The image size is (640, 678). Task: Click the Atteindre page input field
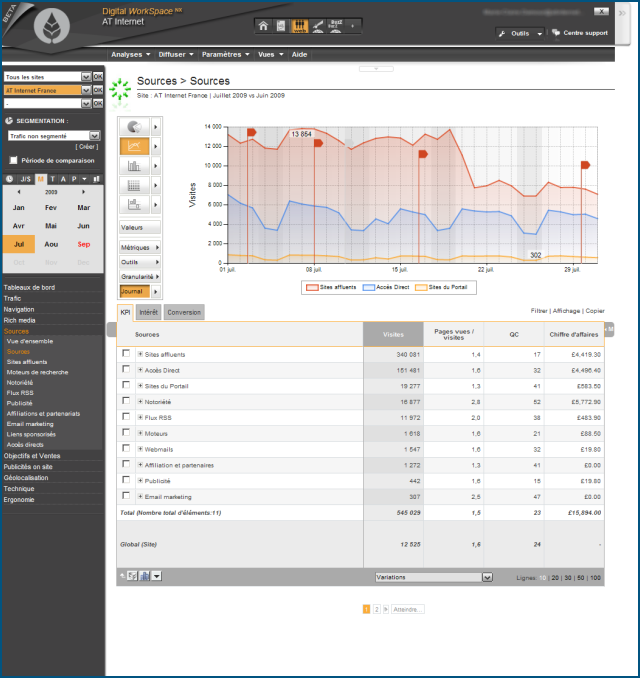click(x=407, y=609)
